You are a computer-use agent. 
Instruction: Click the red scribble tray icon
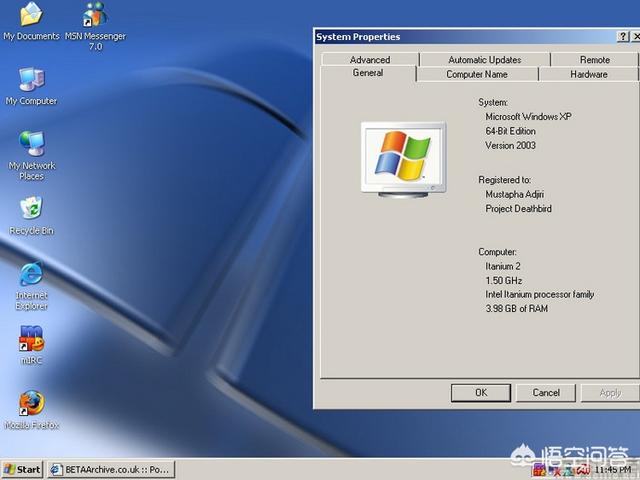coord(584,470)
